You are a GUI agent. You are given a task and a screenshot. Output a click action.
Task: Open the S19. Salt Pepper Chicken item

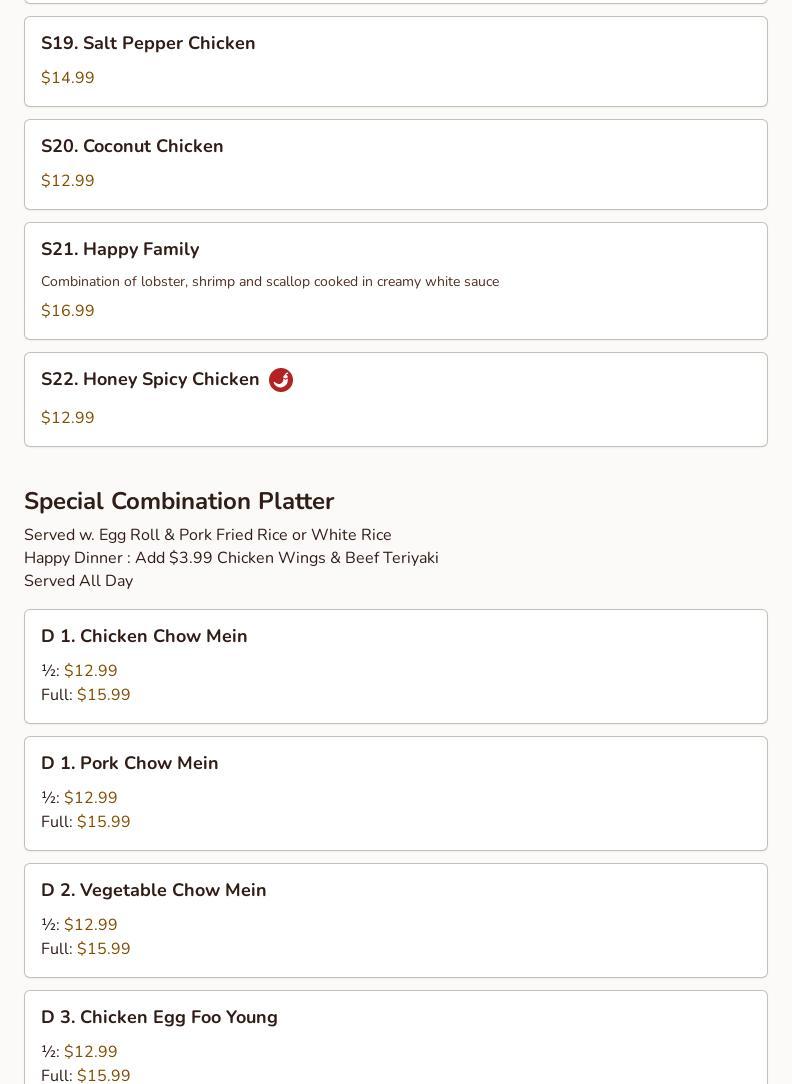click(x=396, y=62)
